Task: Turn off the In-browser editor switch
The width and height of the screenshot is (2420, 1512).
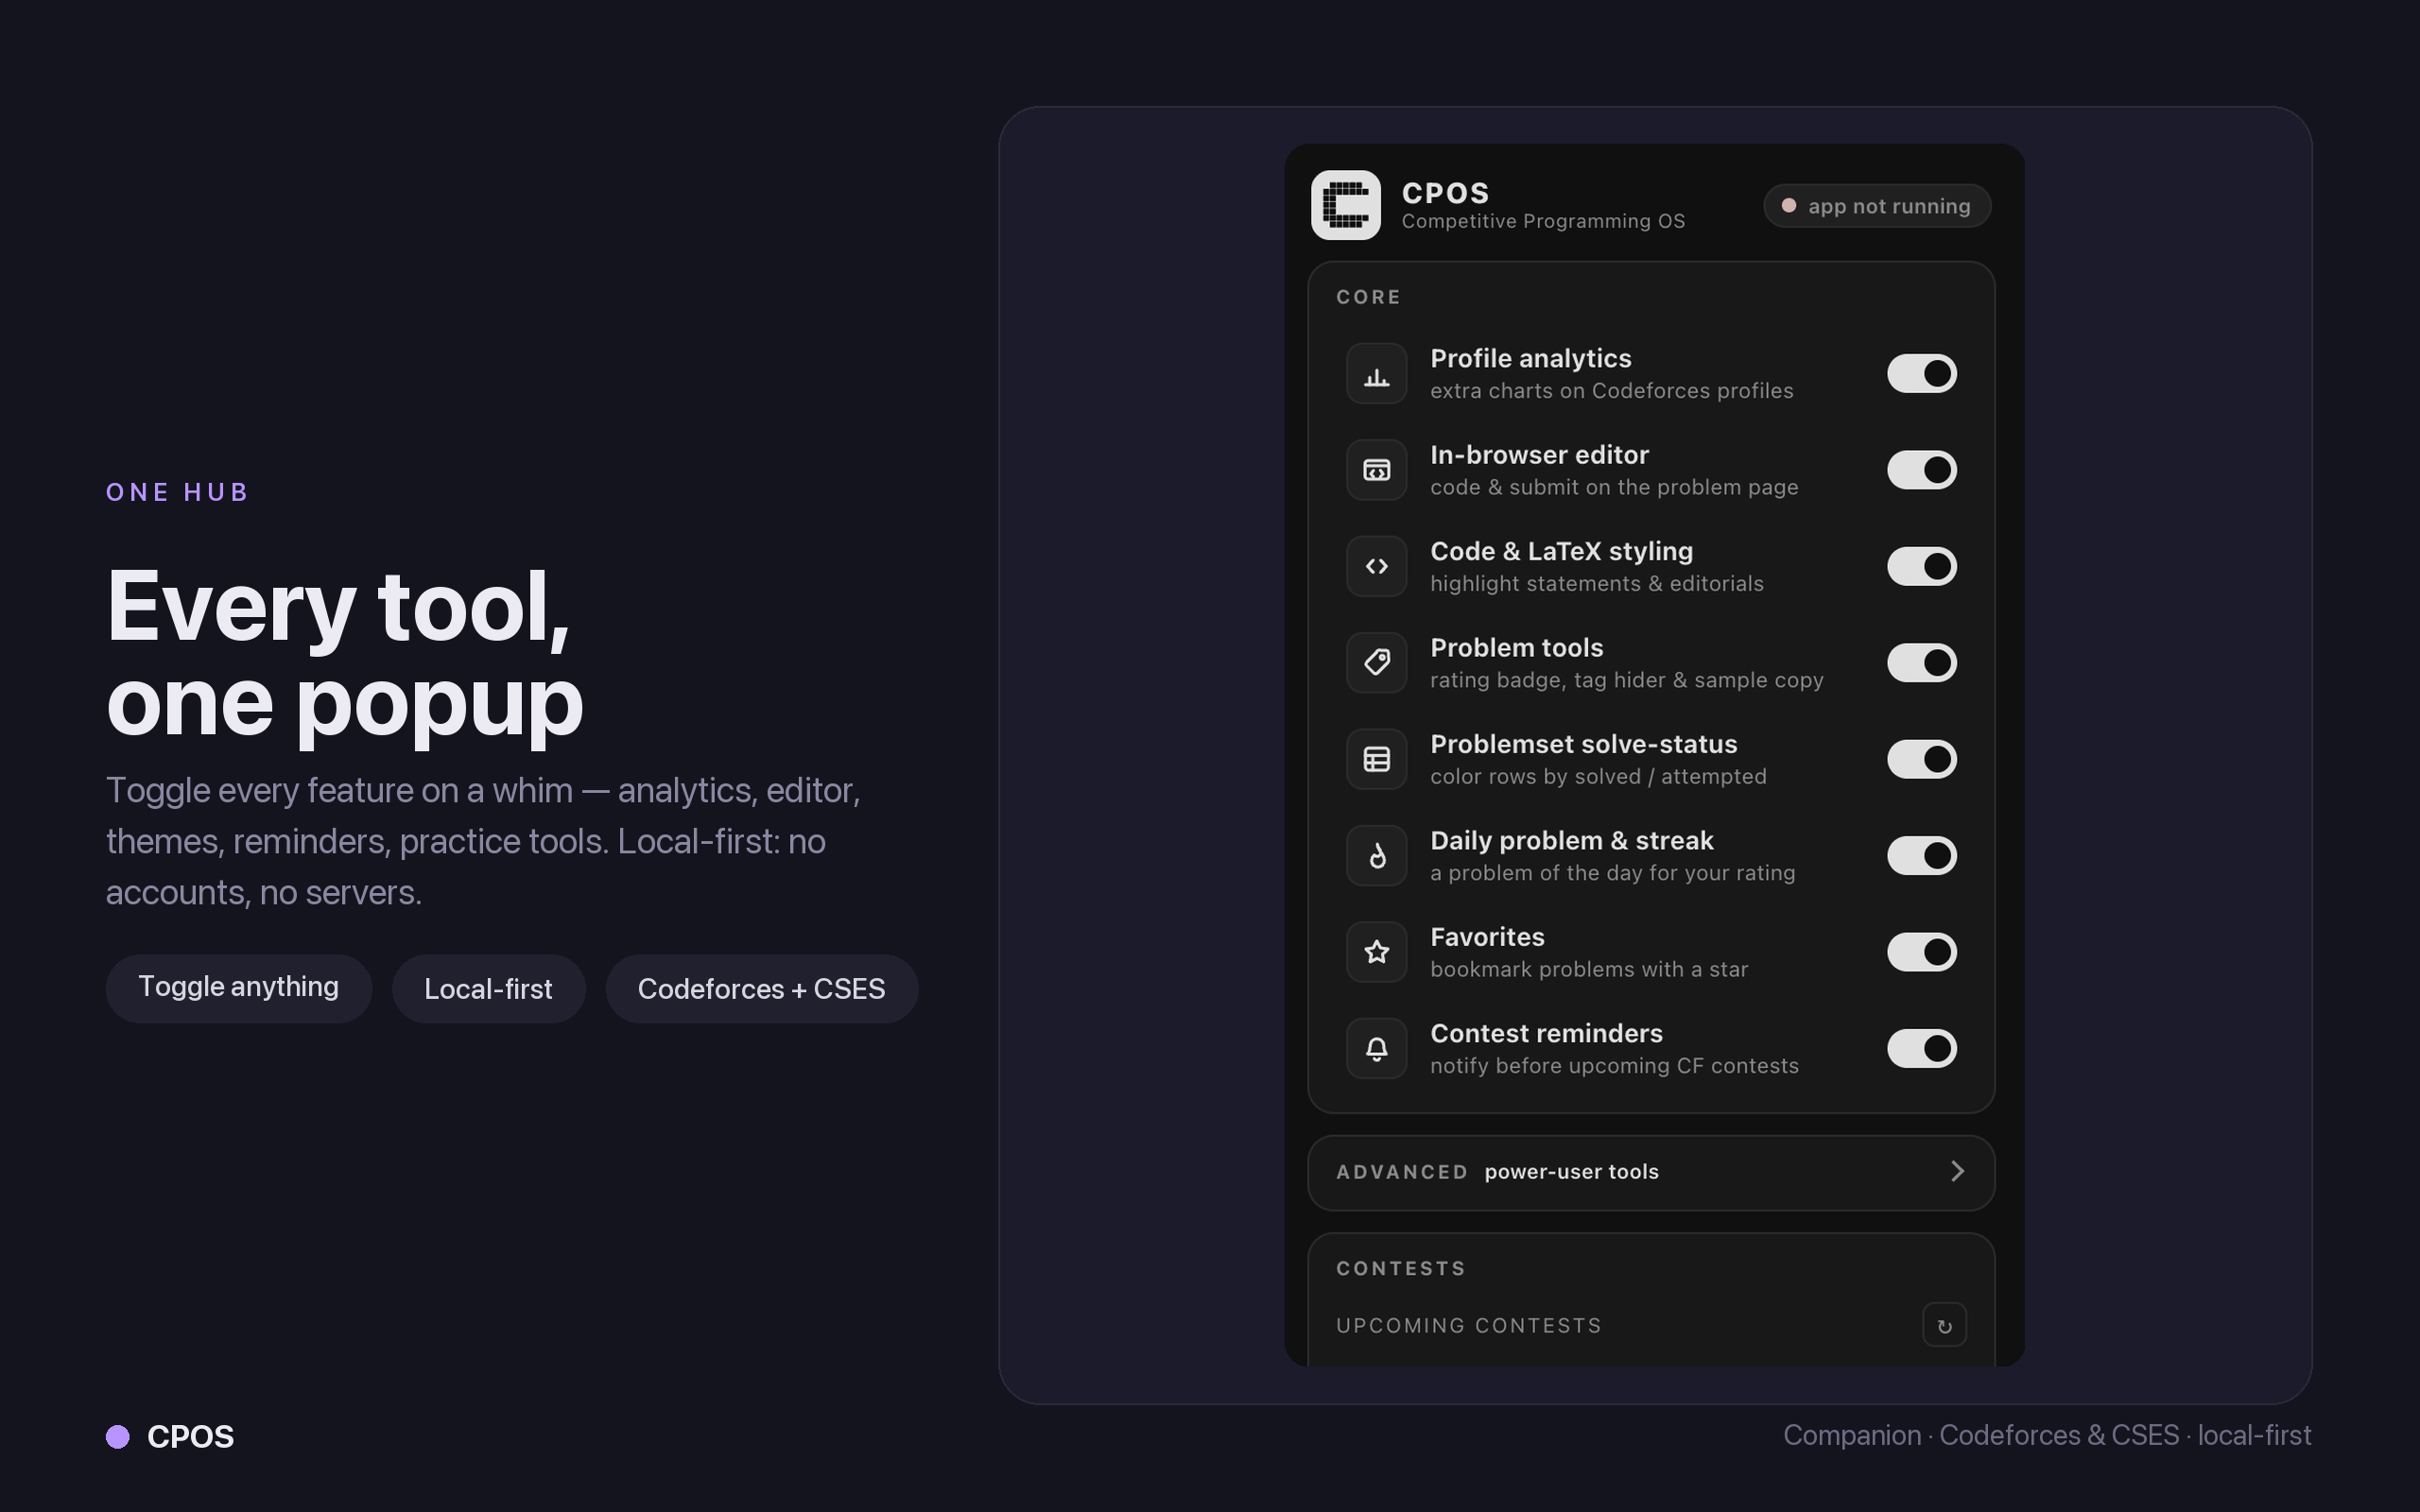Action: (1921, 470)
